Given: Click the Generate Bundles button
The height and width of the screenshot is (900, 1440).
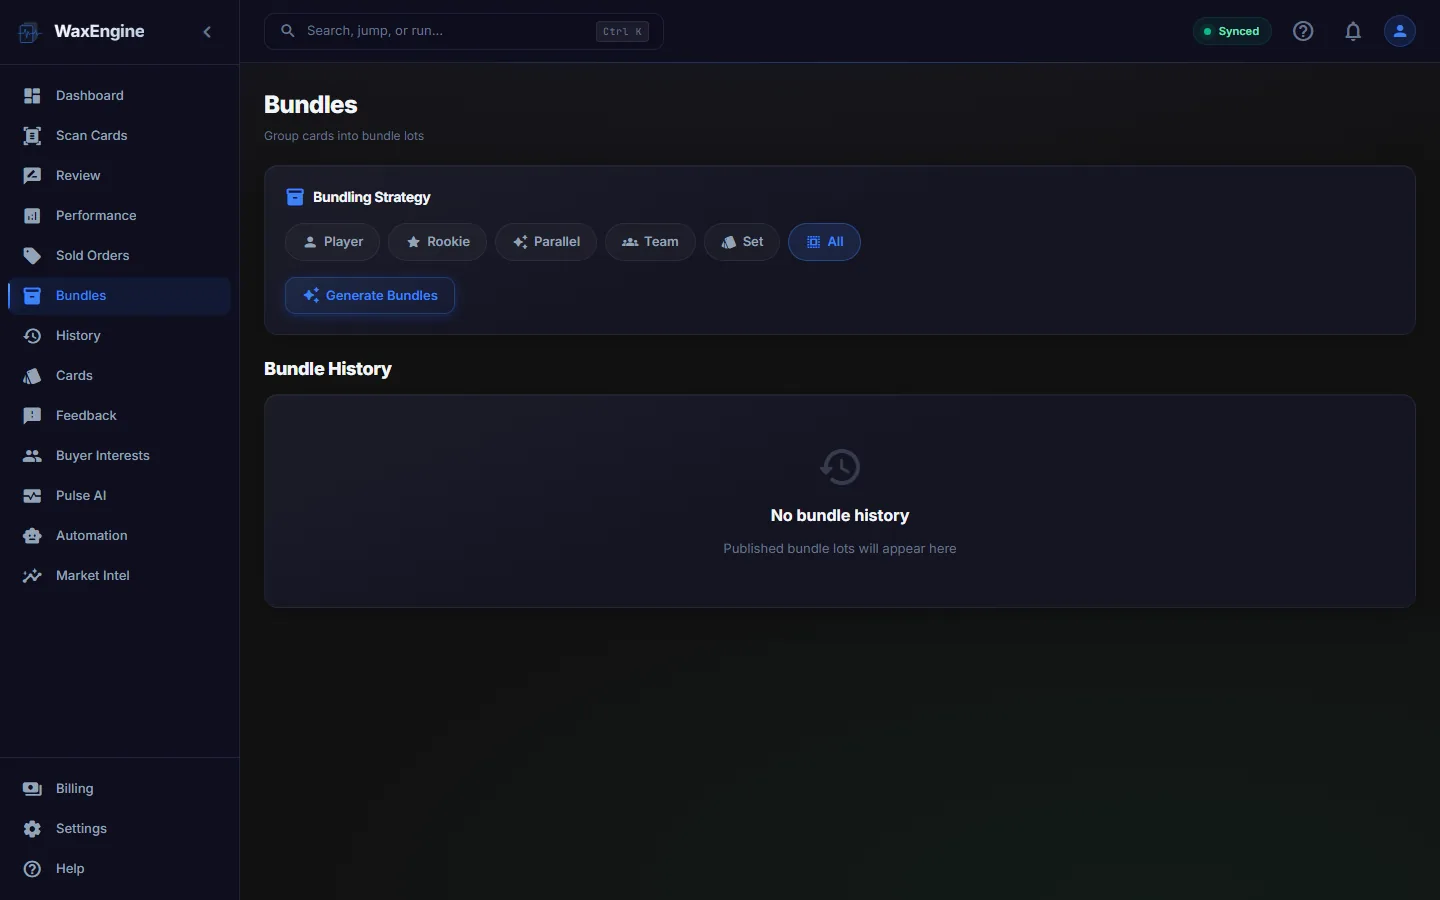Looking at the screenshot, I should click(370, 296).
